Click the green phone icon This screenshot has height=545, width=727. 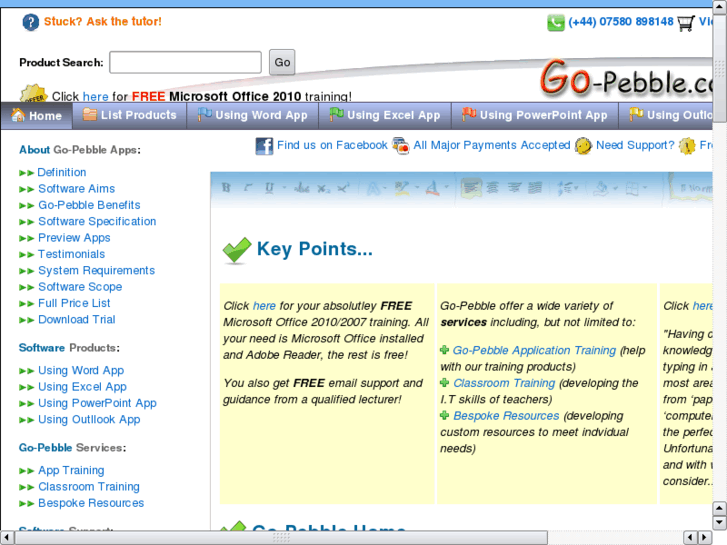pos(555,22)
